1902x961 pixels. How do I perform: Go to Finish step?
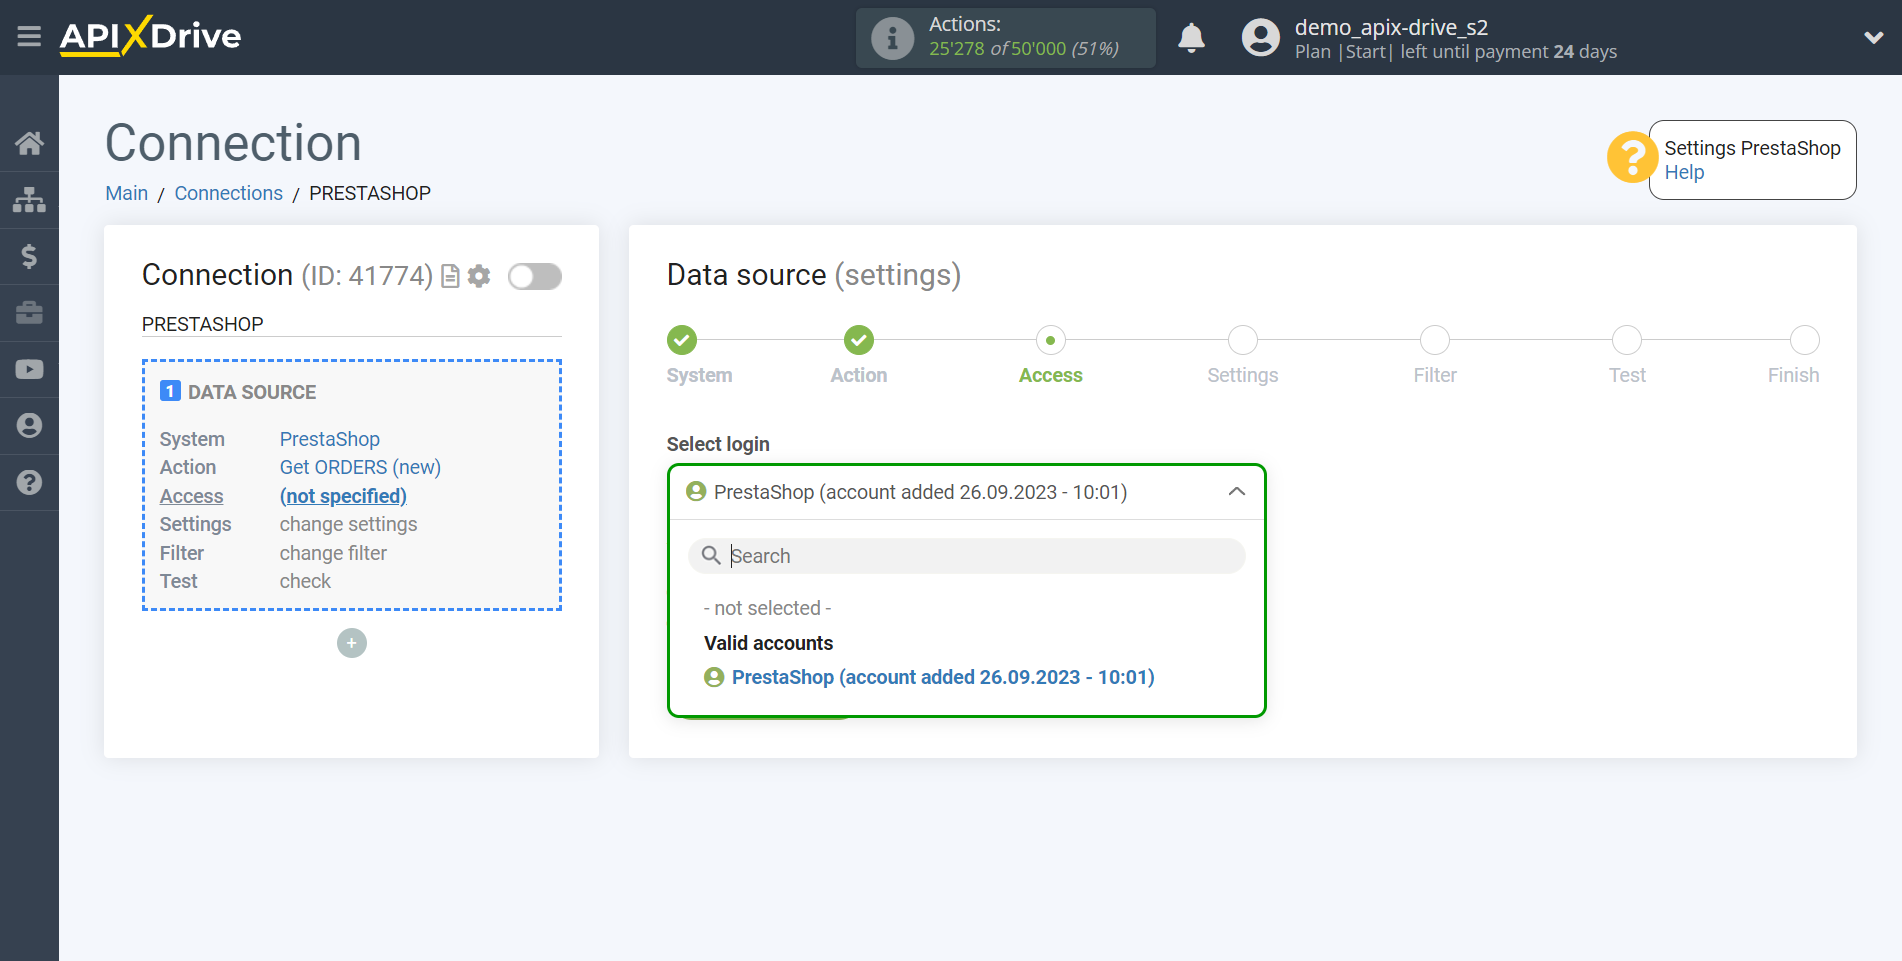pyautogui.click(x=1805, y=340)
